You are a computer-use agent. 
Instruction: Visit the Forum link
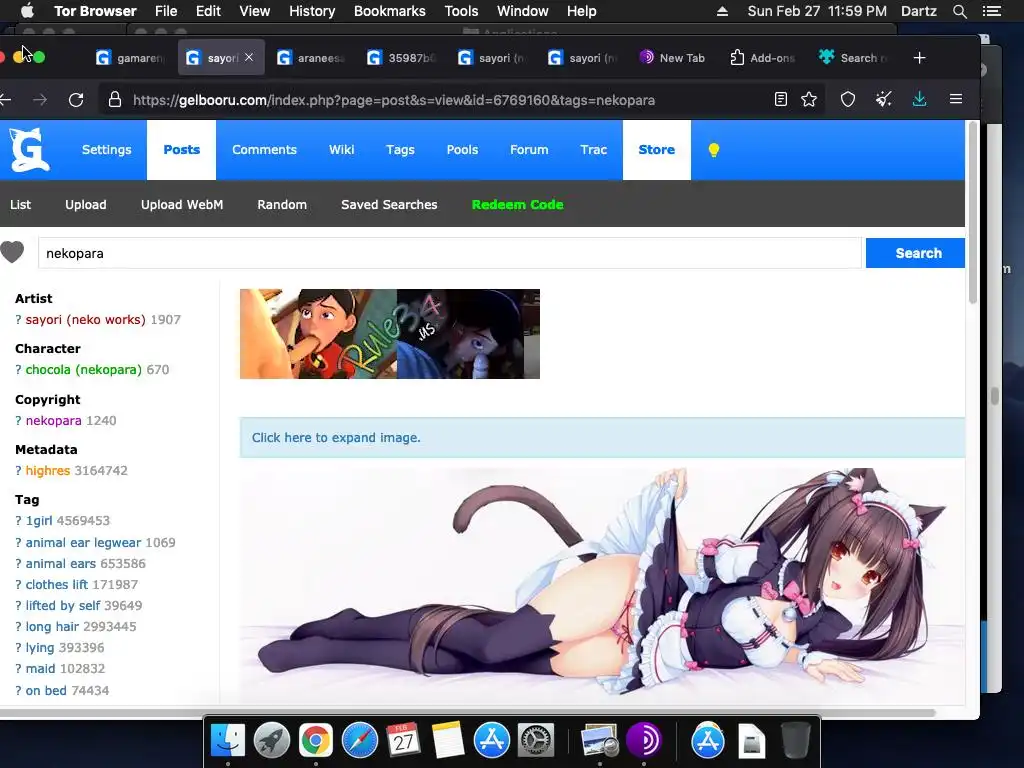click(529, 150)
